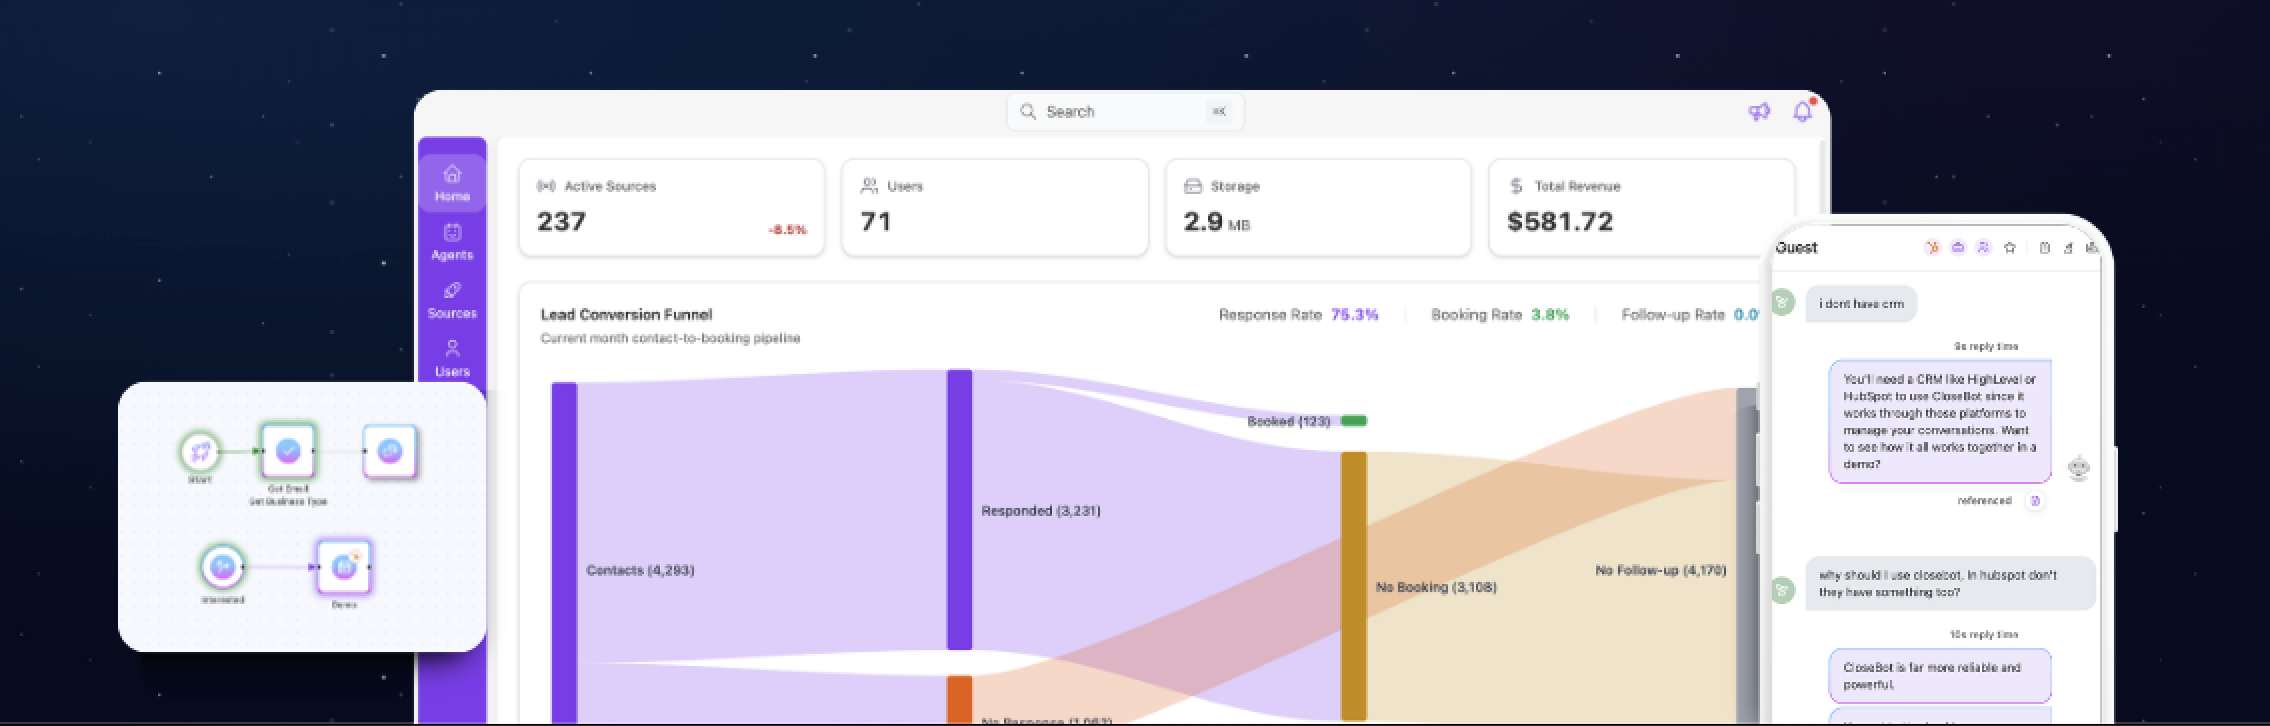Open Sources in the purple sidebar
This screenshot has height=726, width=2270.
(x=452, y=300)
